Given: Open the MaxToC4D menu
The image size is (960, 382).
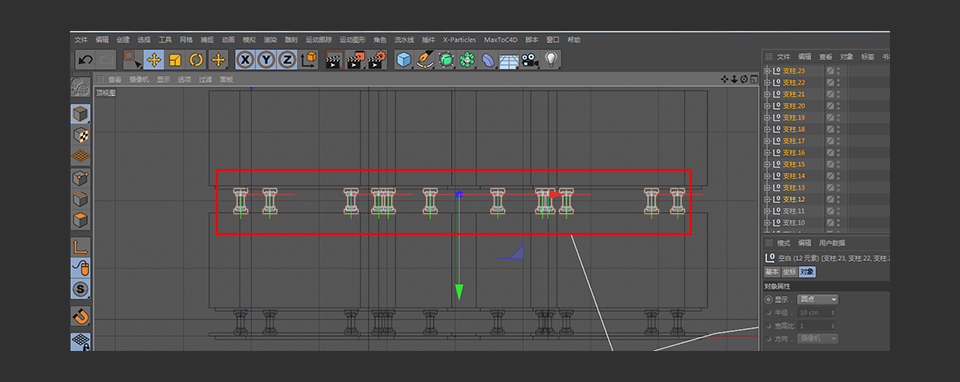Looking at the screenshot, I should 500,40.
